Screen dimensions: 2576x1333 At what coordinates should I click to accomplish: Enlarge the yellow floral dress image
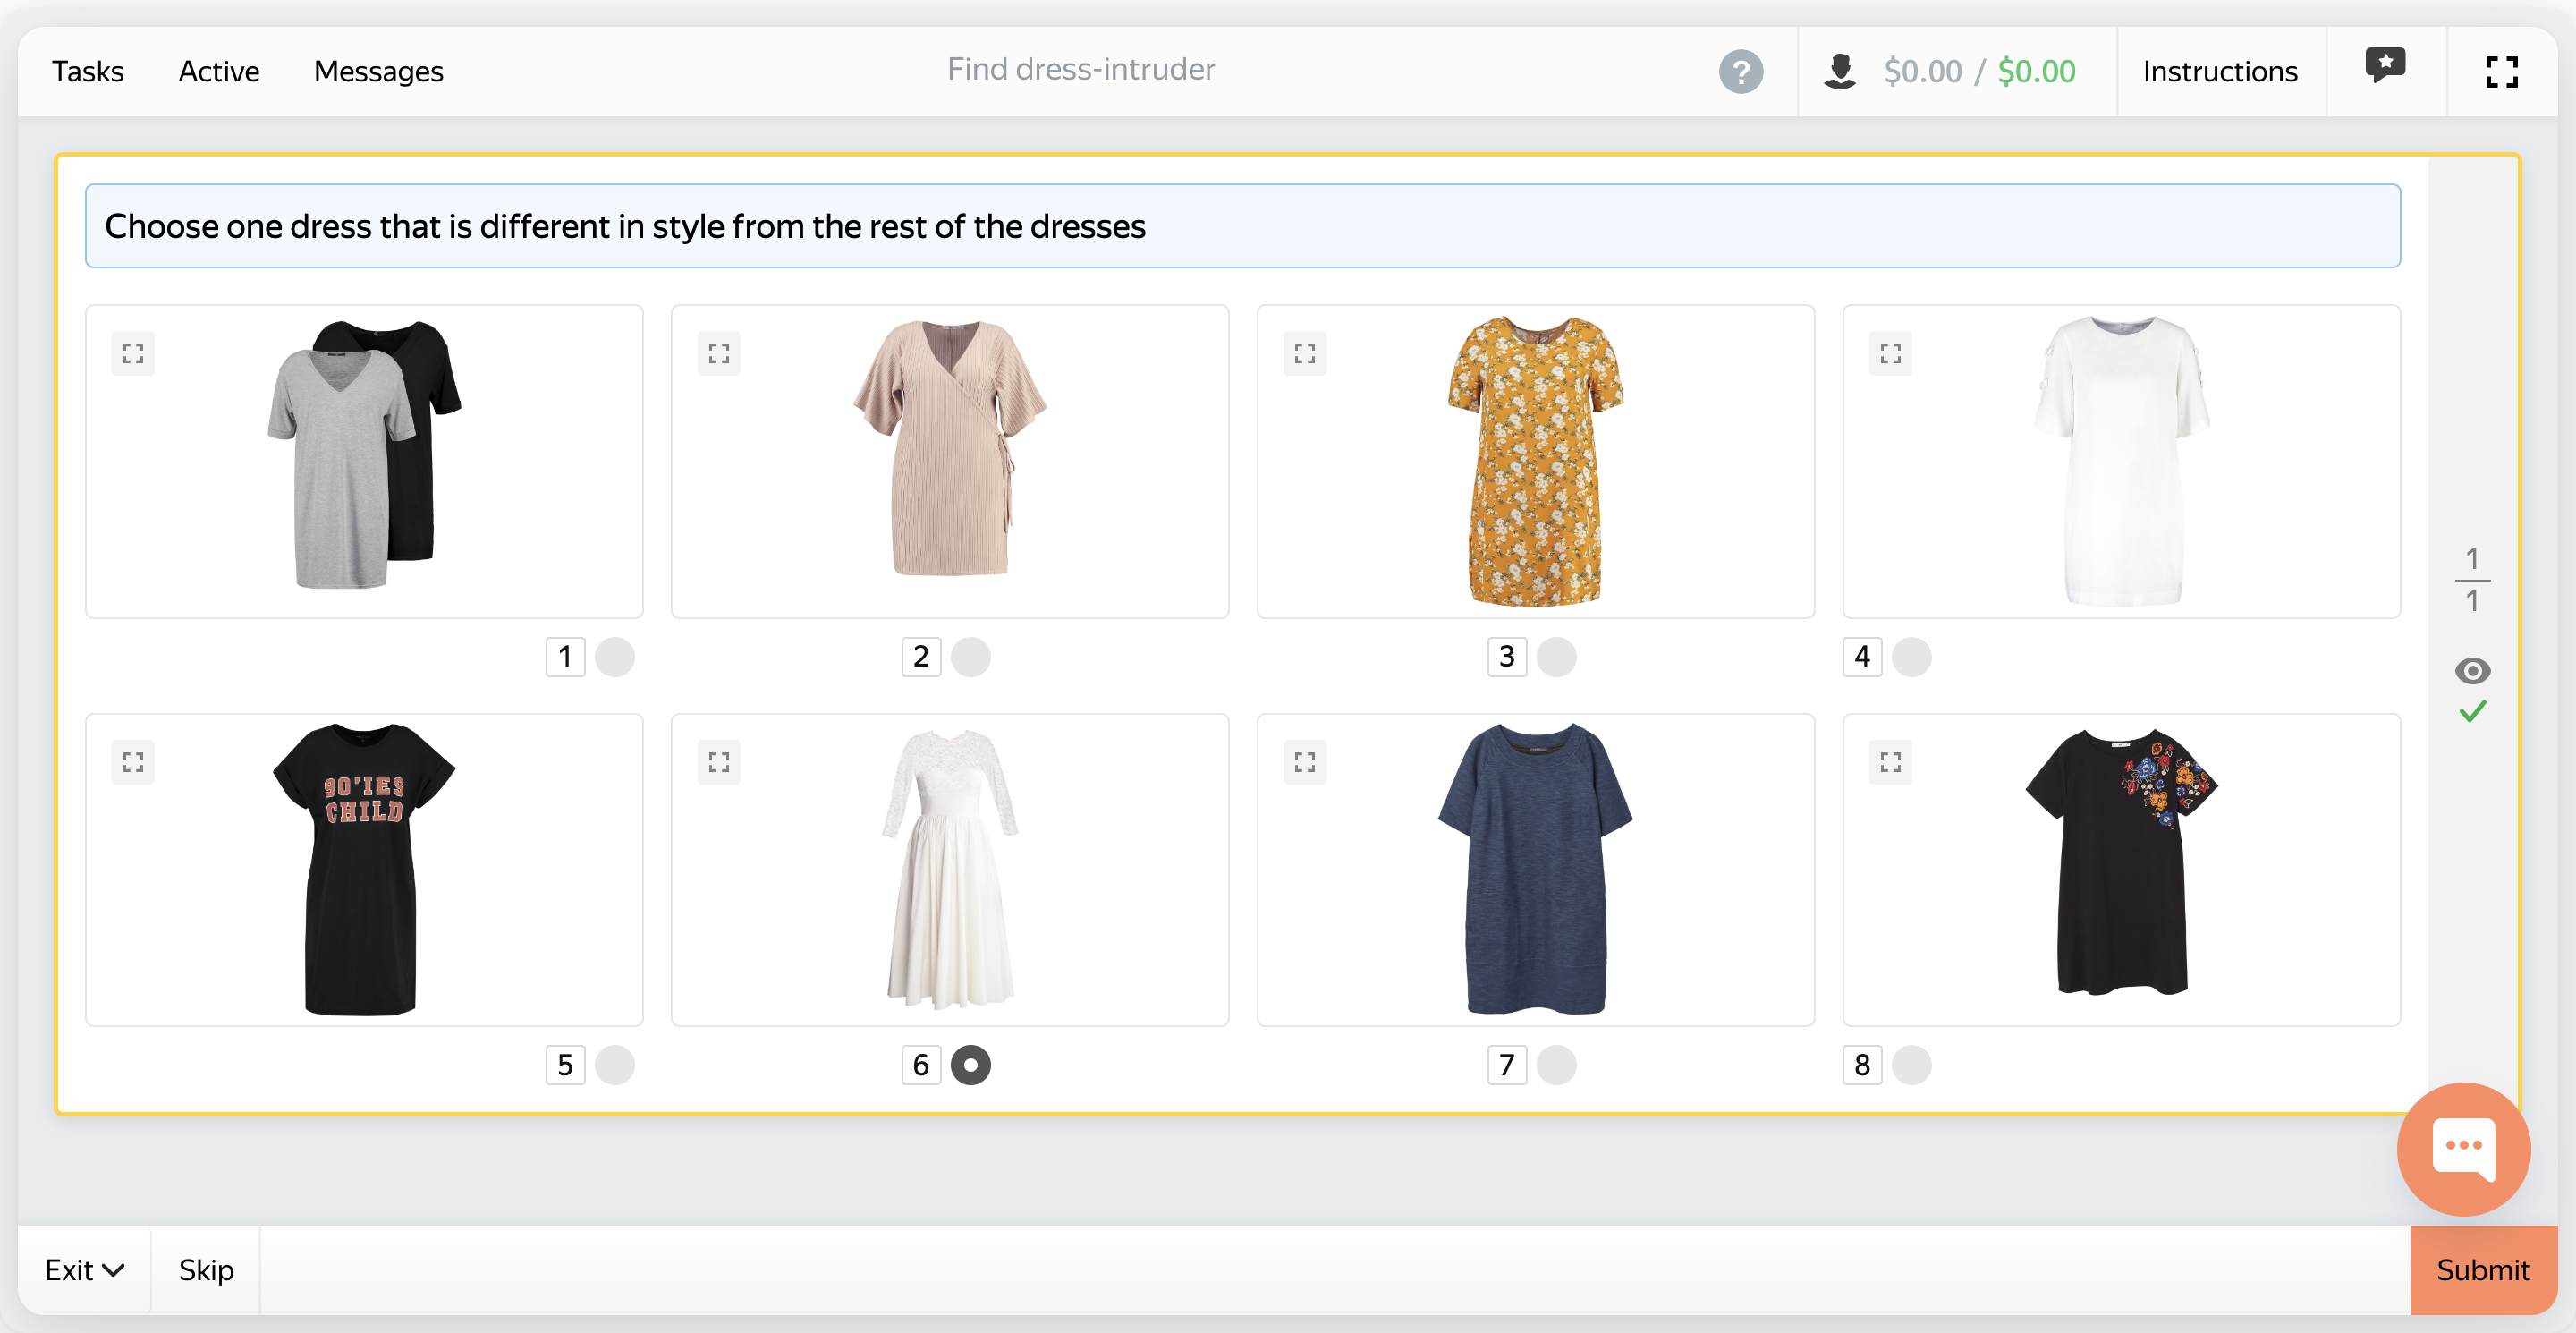pyautogui.click(x=1304, y=353)
